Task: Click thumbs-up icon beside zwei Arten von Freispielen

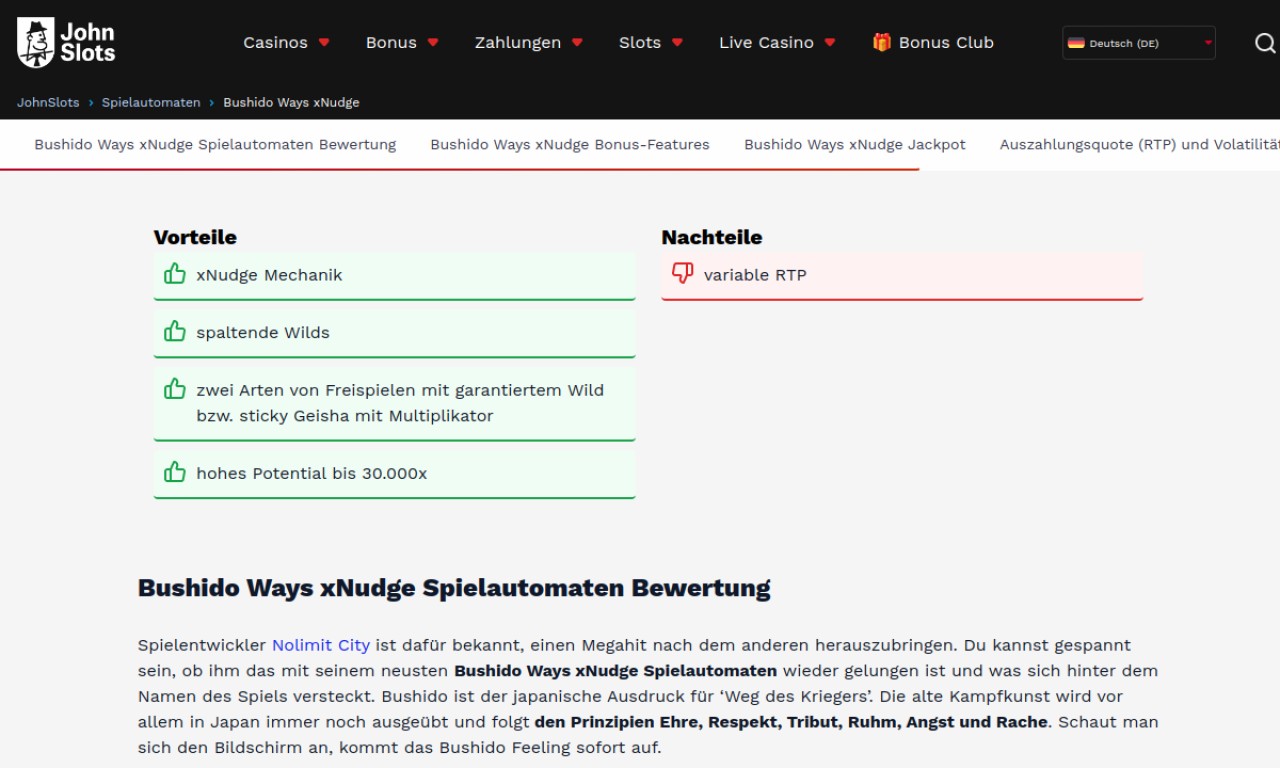Action: tap(175, 389)
